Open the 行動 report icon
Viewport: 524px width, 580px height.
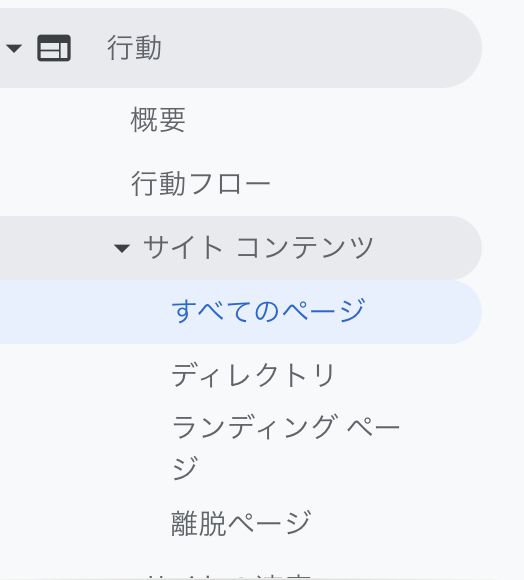[x=54, y=48]
